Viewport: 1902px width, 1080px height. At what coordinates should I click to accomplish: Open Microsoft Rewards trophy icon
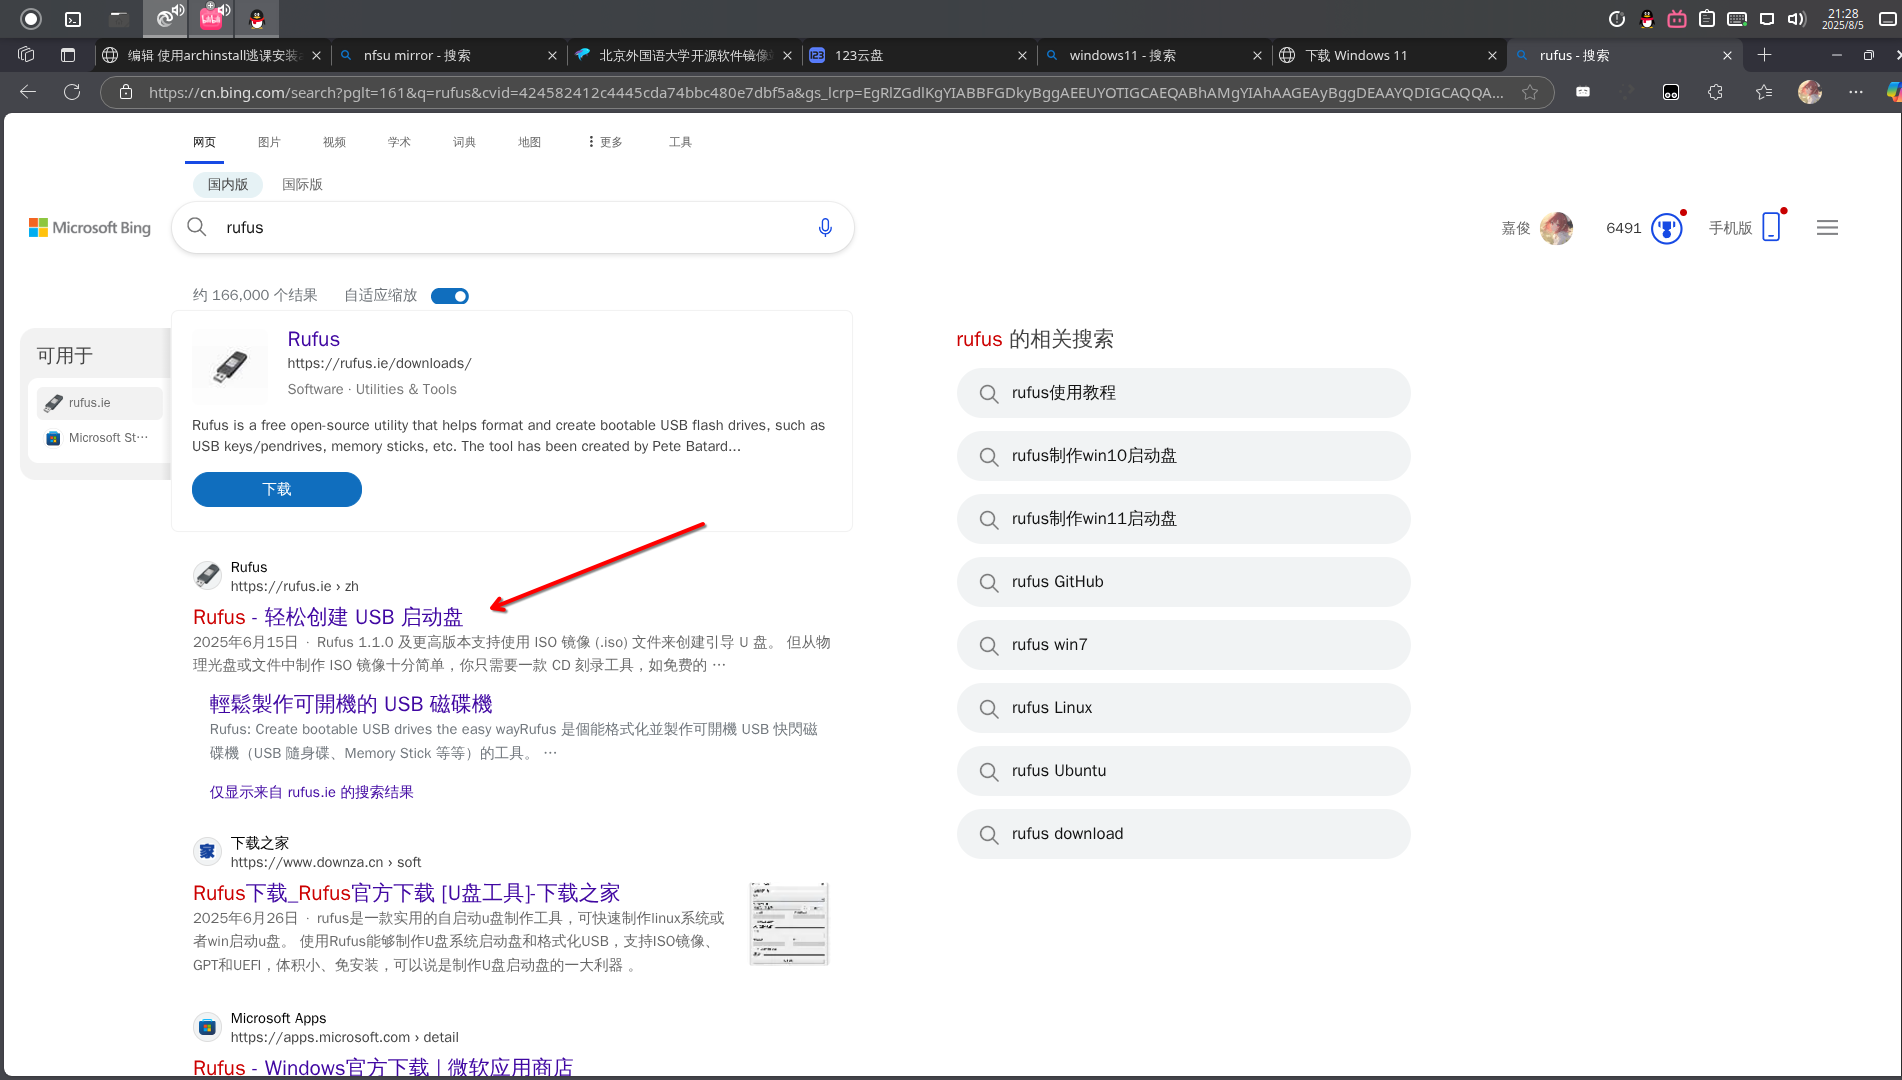click(1667, 228)
